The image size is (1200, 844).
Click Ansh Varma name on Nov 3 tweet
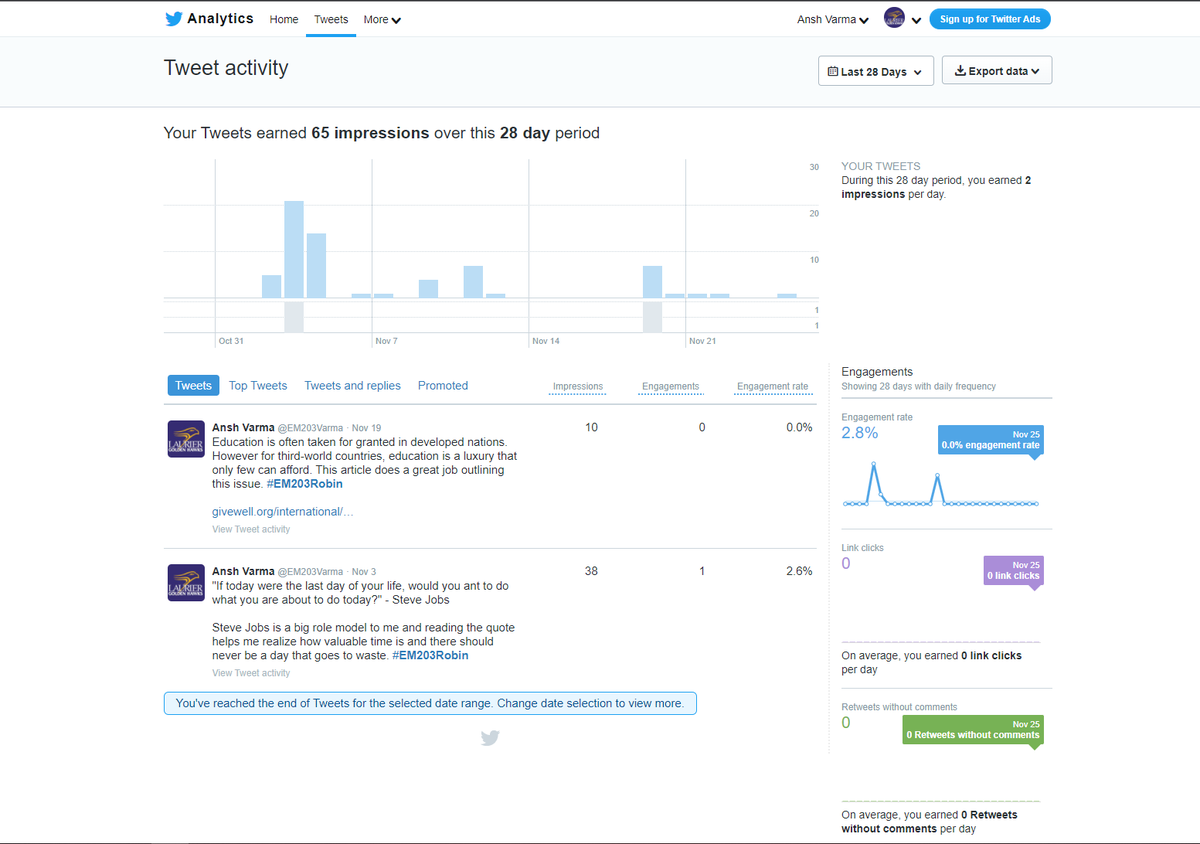[243, 571]
